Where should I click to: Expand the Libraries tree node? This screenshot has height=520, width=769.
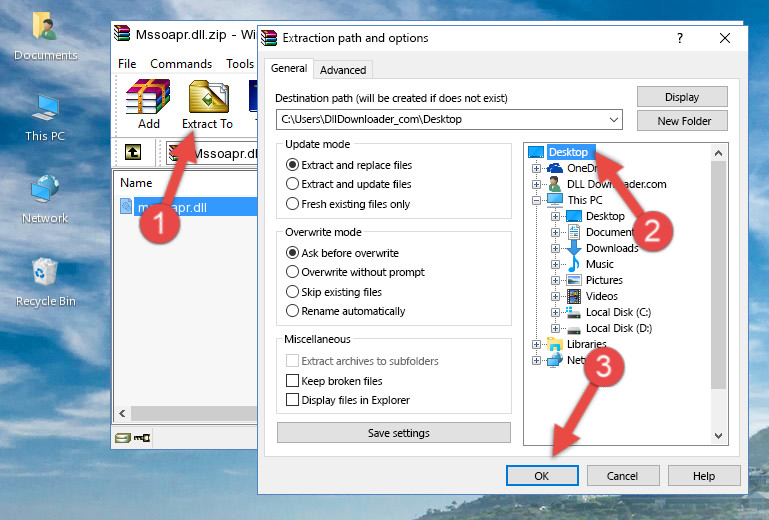tap(536, 344)
